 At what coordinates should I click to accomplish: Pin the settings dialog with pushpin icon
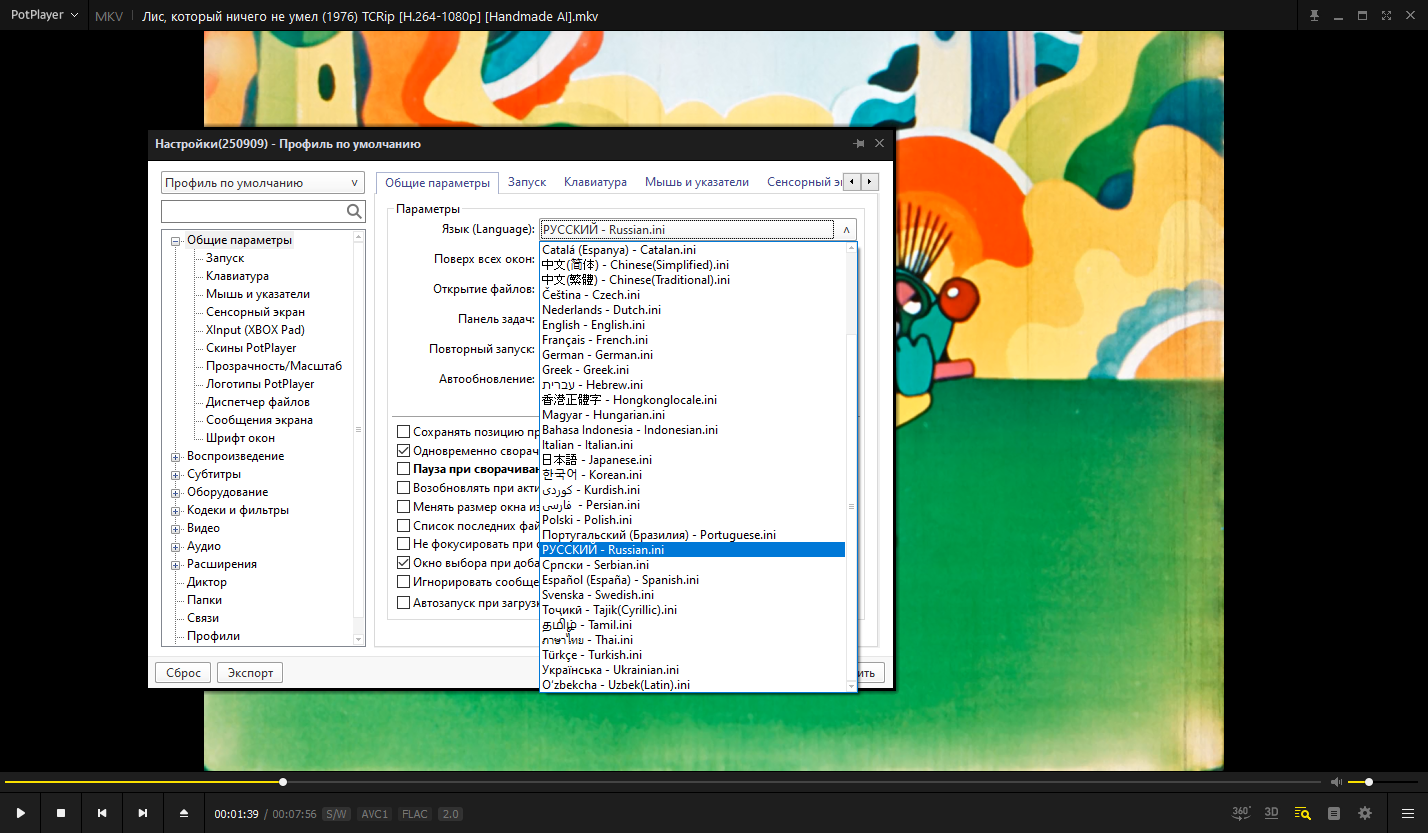(858, 144)
